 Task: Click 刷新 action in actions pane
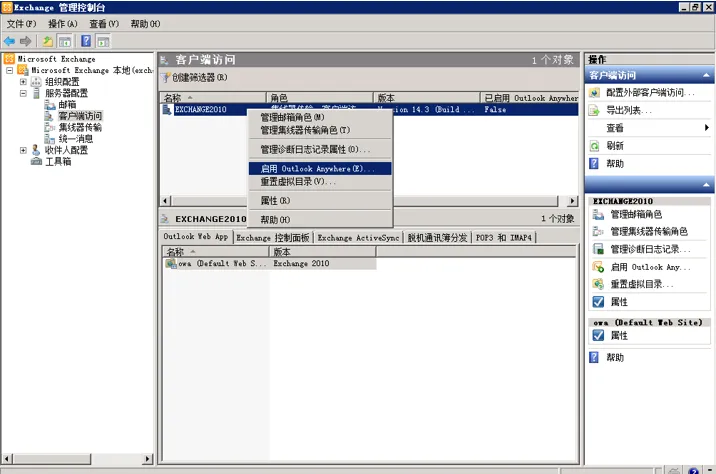[615, 146]
